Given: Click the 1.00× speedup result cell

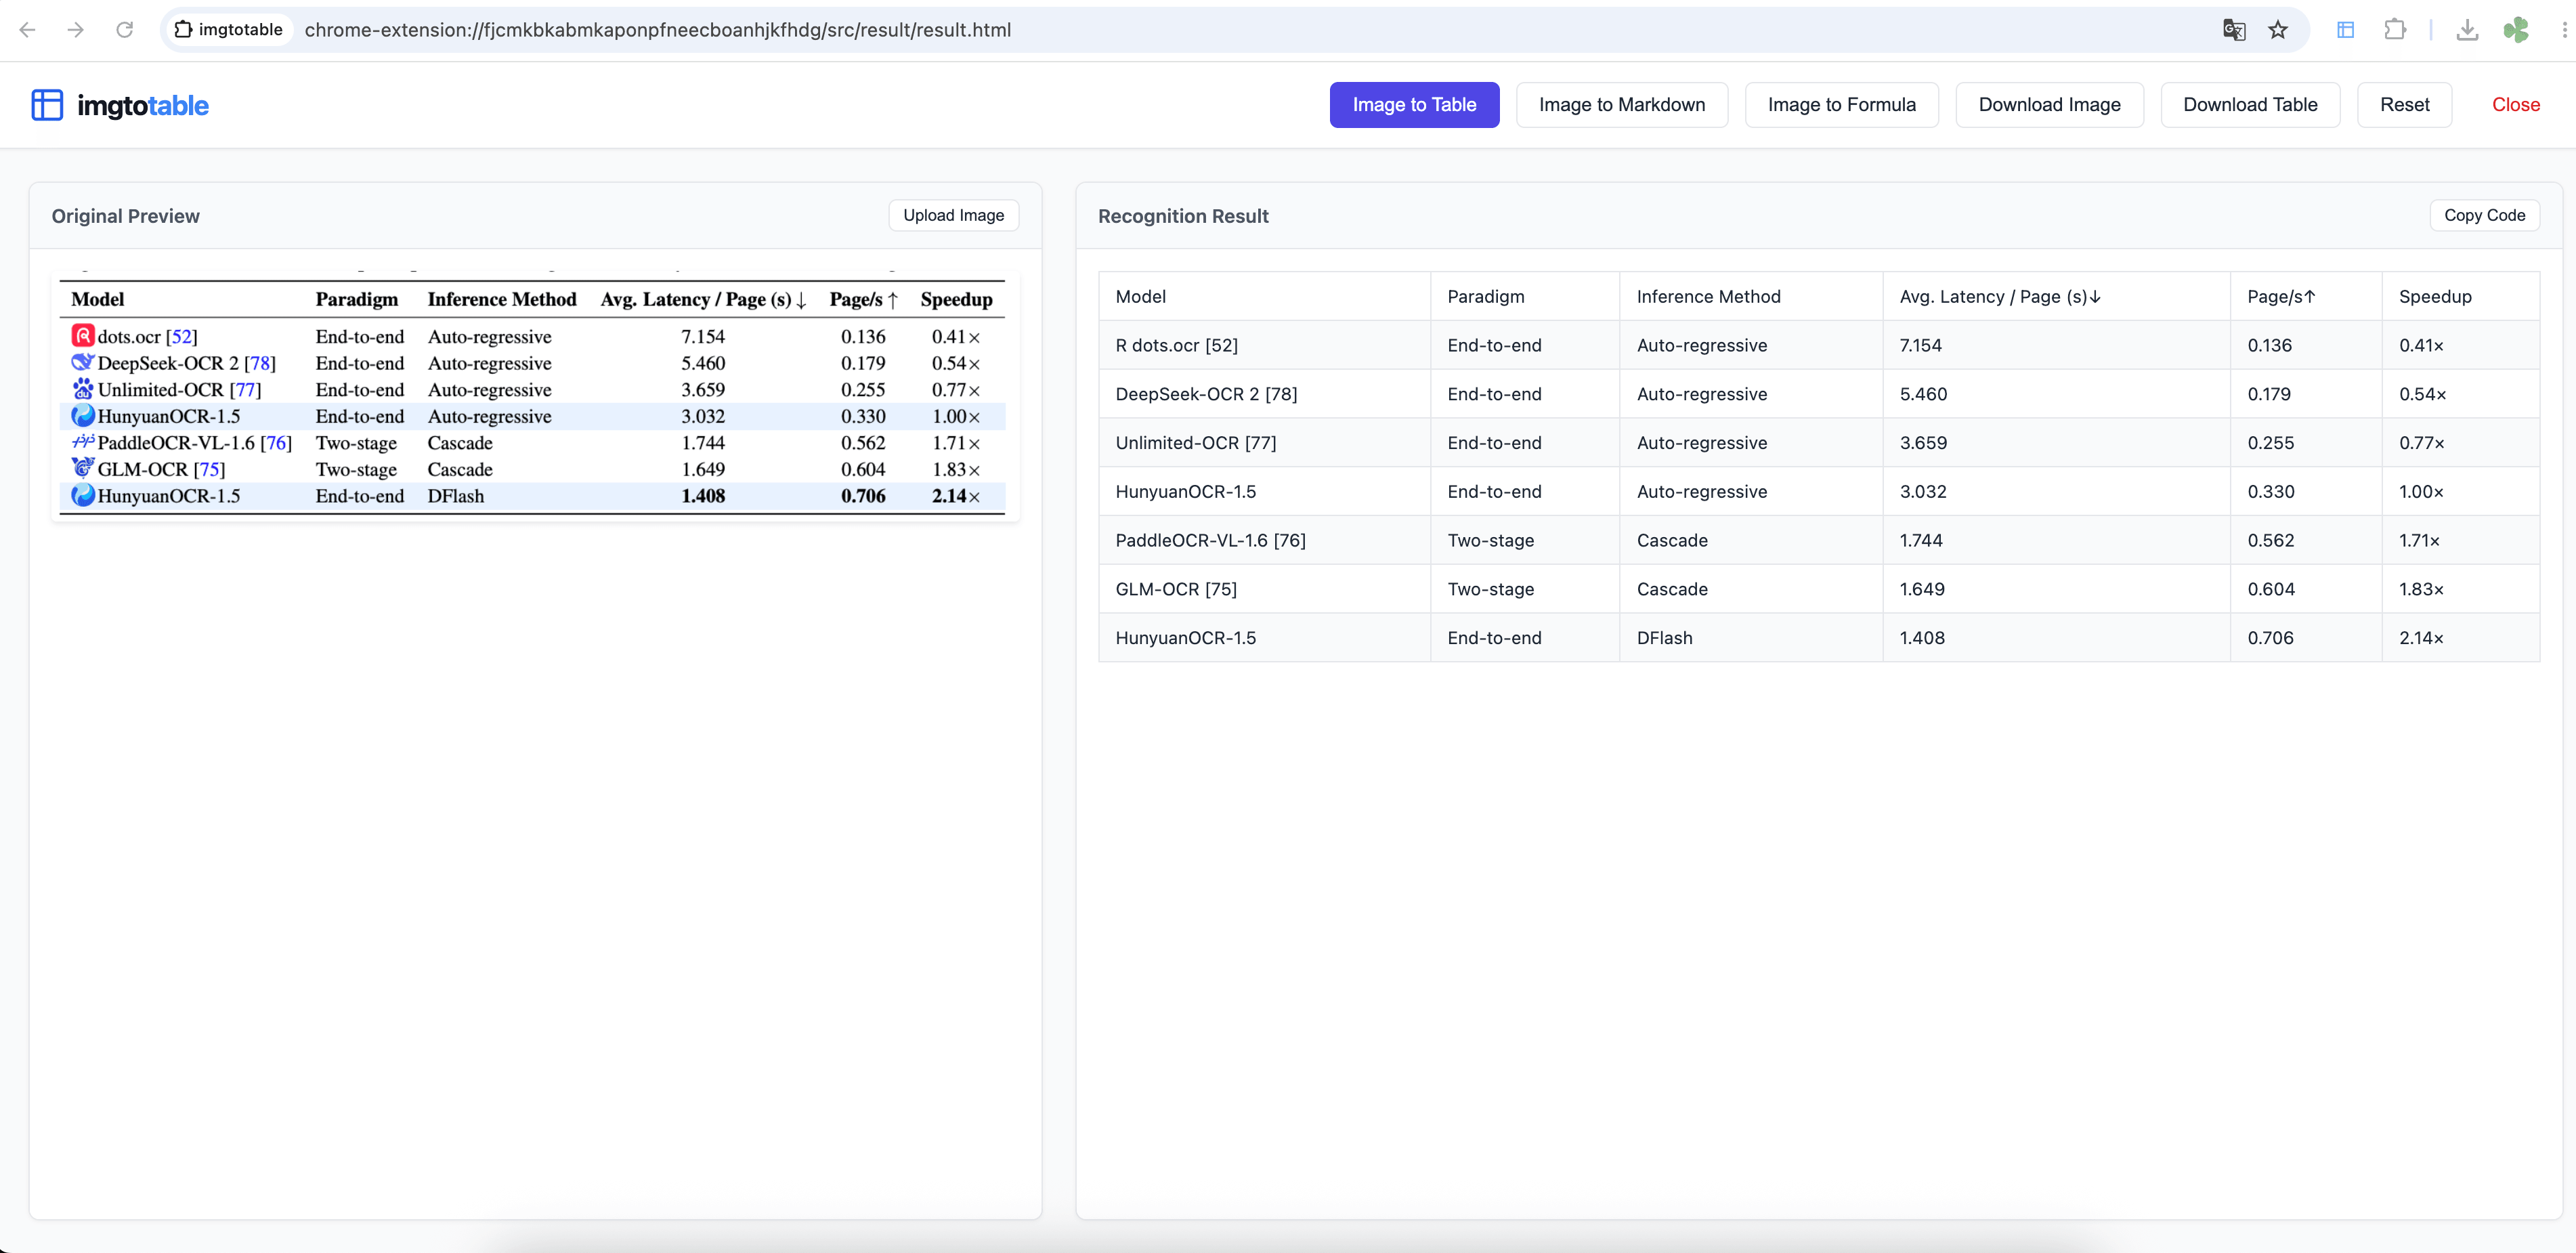Looking at the screenshot, I should click(x=2460, y=492).
